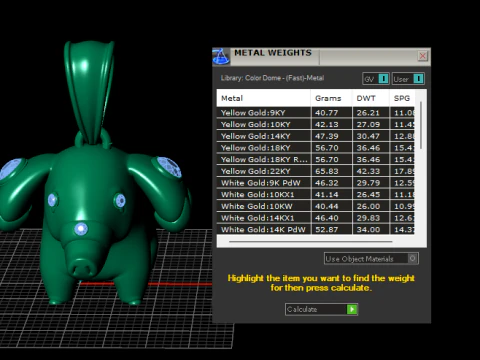480x360 pixels.
Task: Select the White Gold:9K PdW row
Action: (x=315, y=183)
